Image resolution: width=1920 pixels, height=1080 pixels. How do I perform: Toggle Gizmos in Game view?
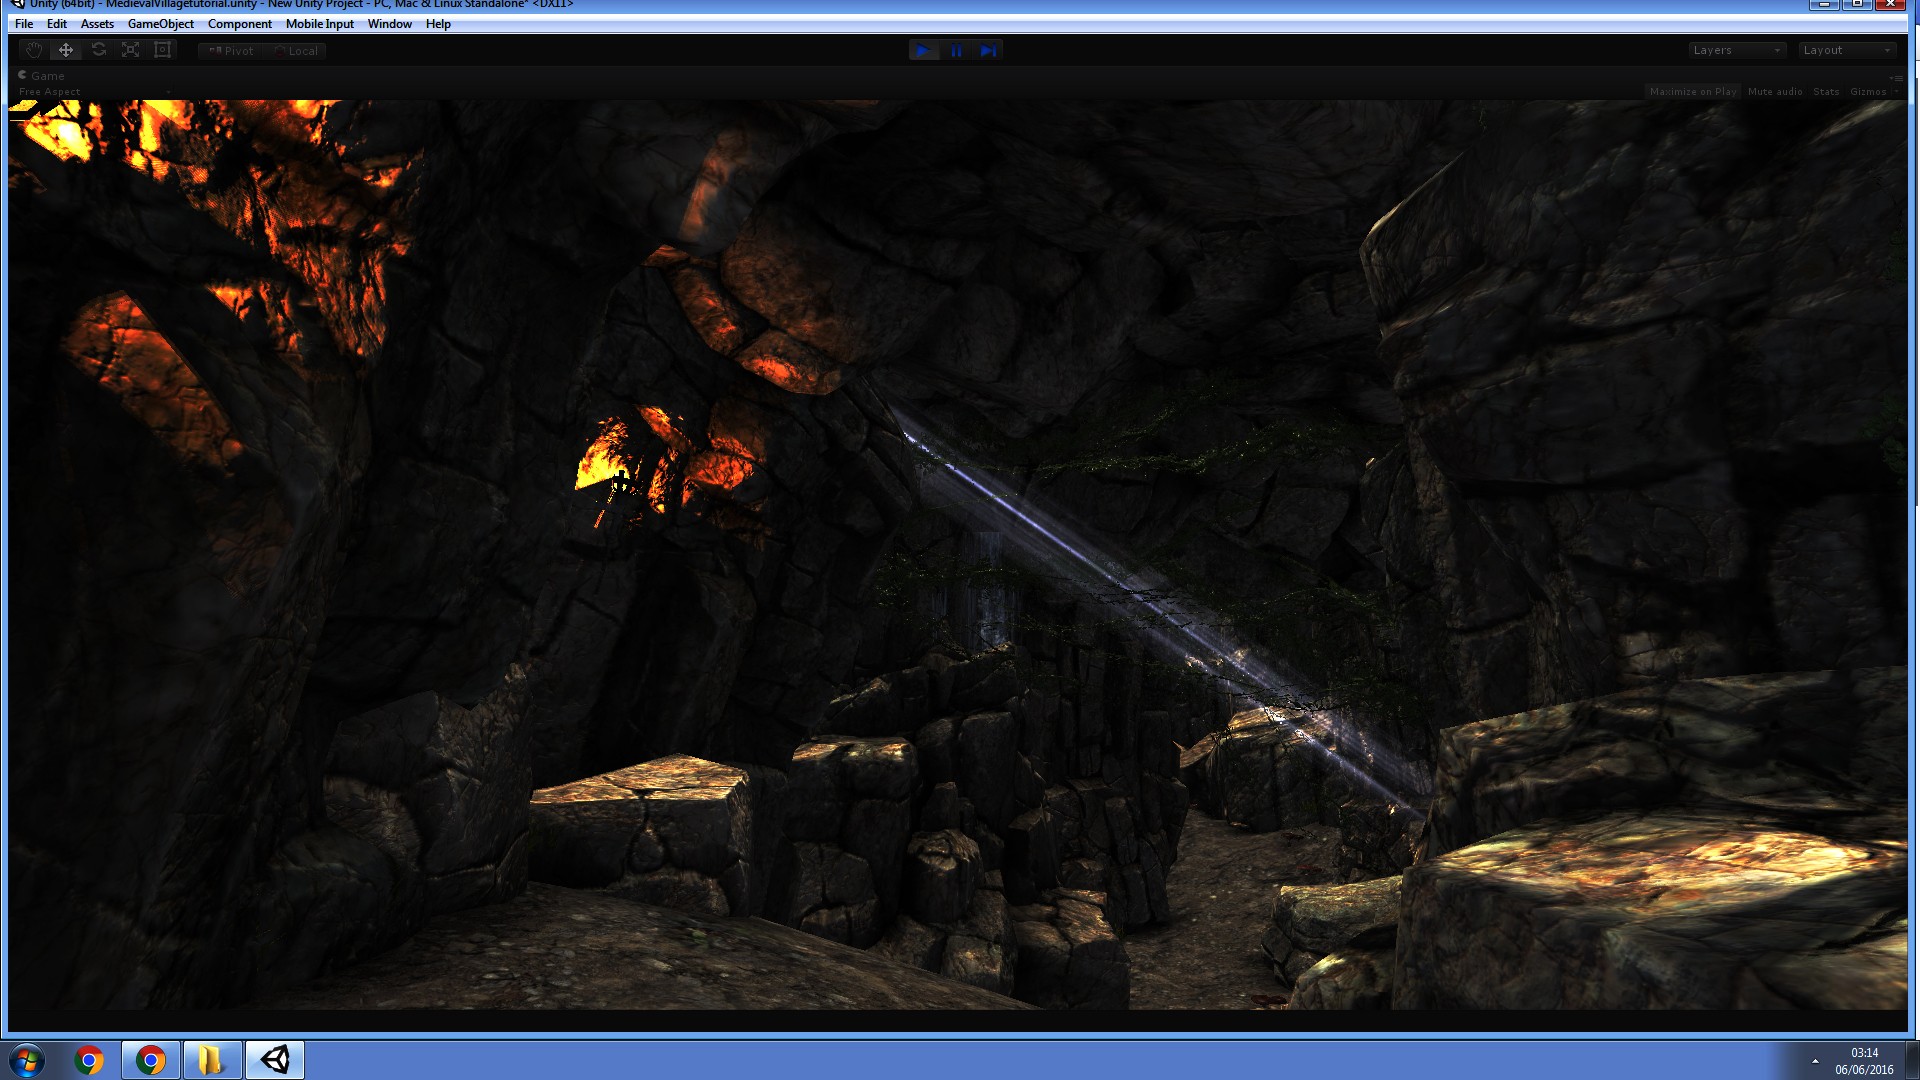[1867, 92]
